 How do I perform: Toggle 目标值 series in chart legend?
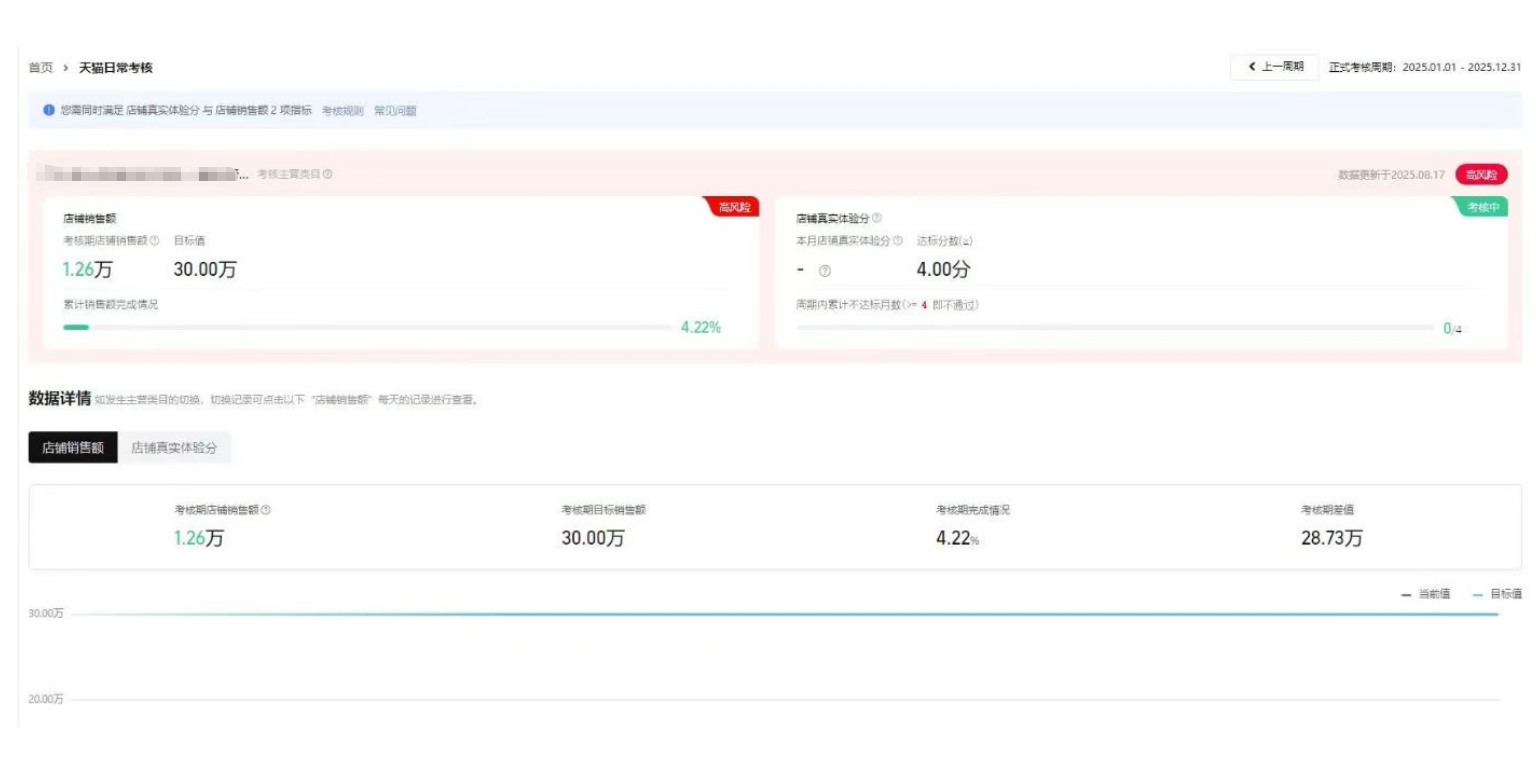click(1497, 595)
